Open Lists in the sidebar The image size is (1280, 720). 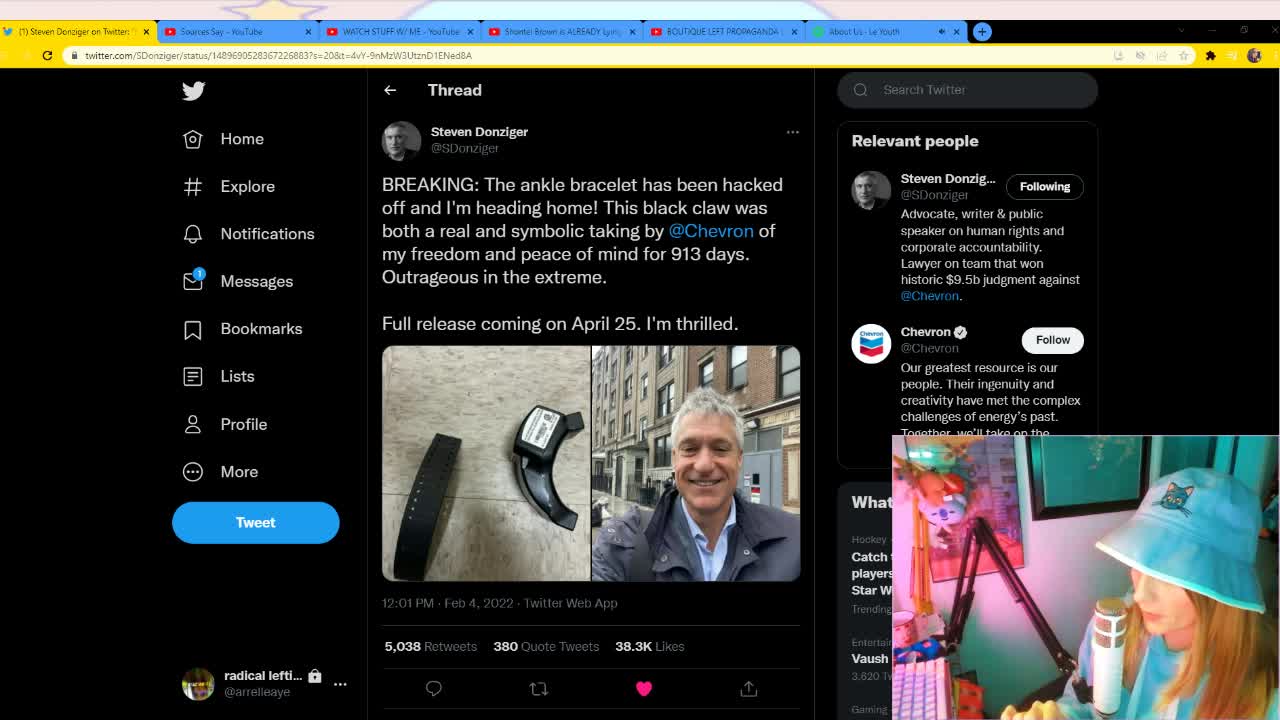click(x=219, y=376)
